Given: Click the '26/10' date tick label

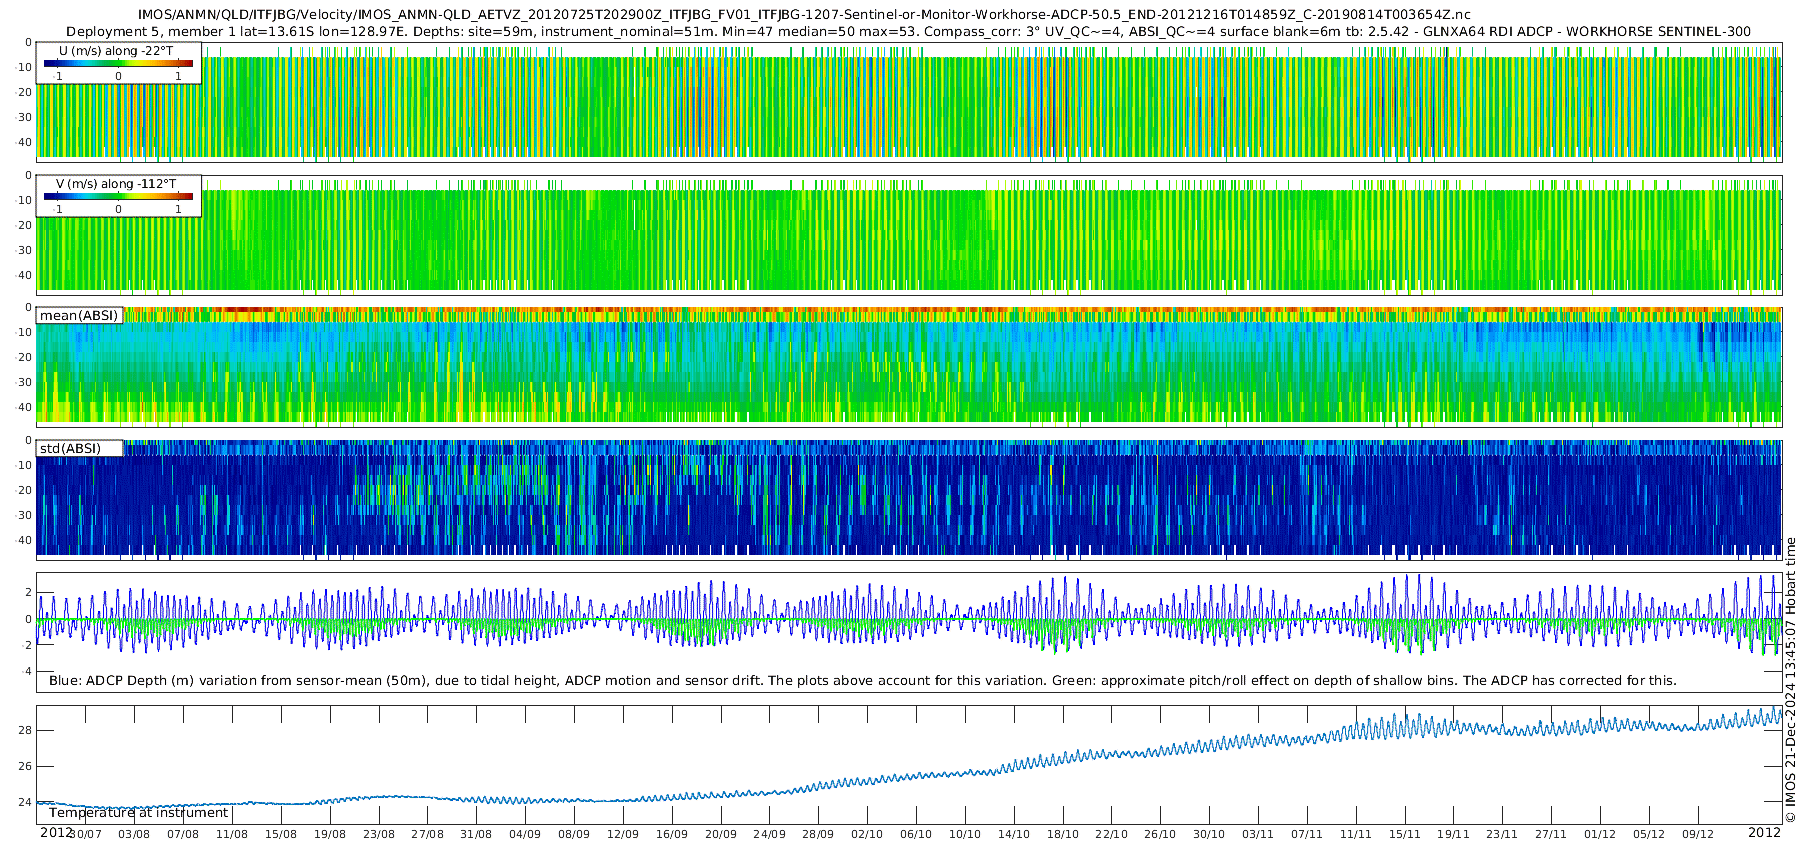Looking at the screenshot, I should (1160, 834).
